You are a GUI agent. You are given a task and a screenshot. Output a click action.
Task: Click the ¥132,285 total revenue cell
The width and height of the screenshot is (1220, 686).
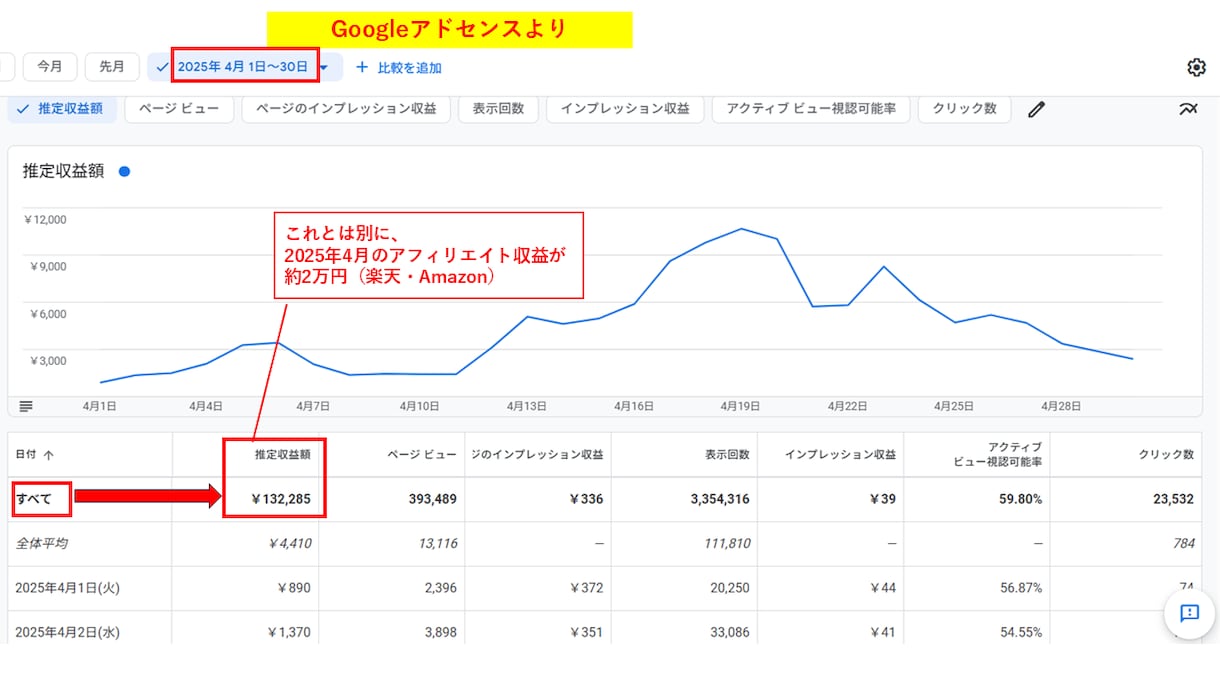pyautogui.click(x=280, y=499)
